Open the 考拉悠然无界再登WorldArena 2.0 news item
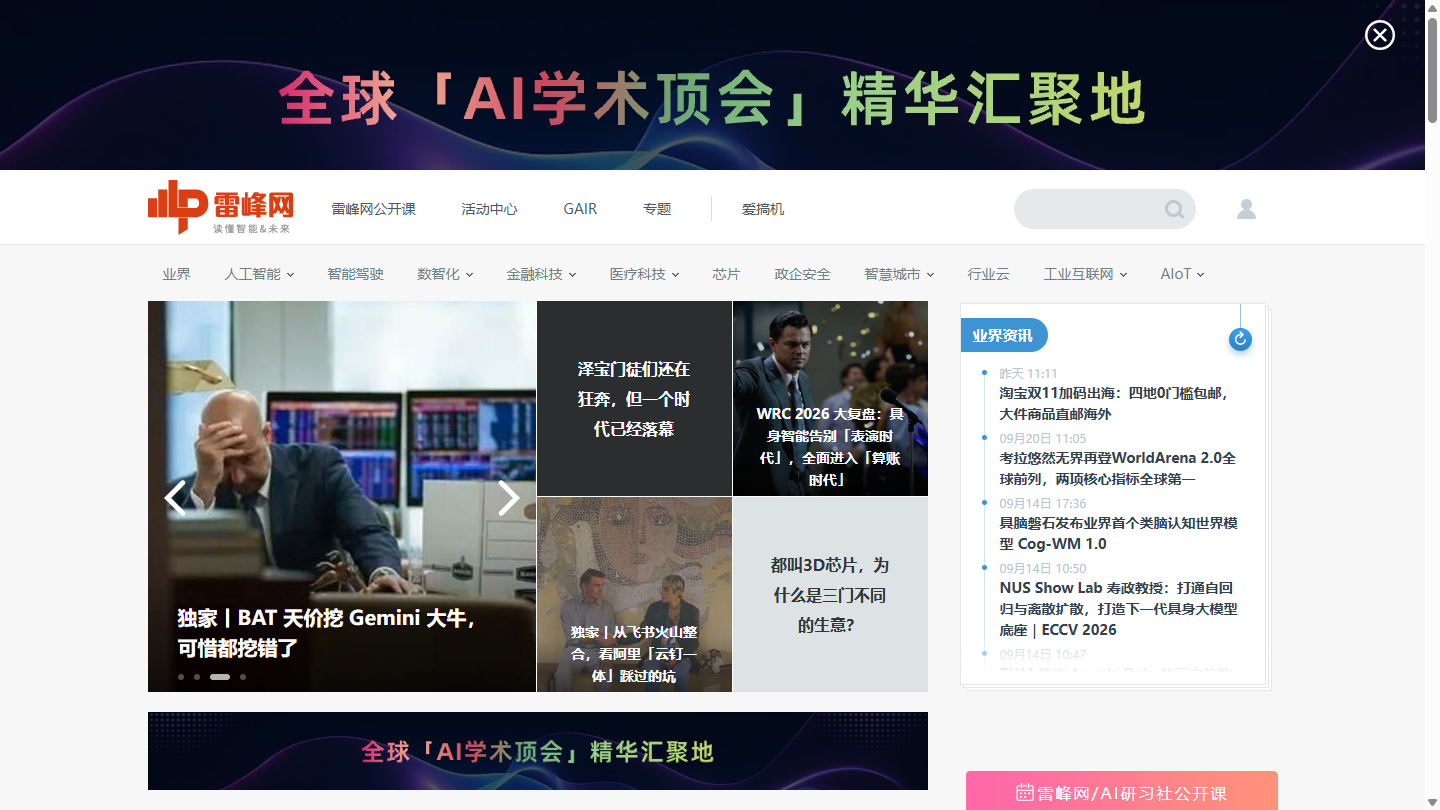The width and height of the screenshot is (1440, 810). click(x=1118, y=468)
